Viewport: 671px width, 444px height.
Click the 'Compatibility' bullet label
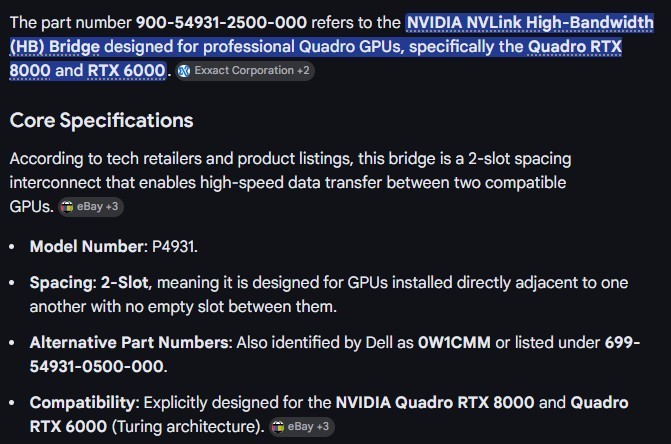click(84, 403)
